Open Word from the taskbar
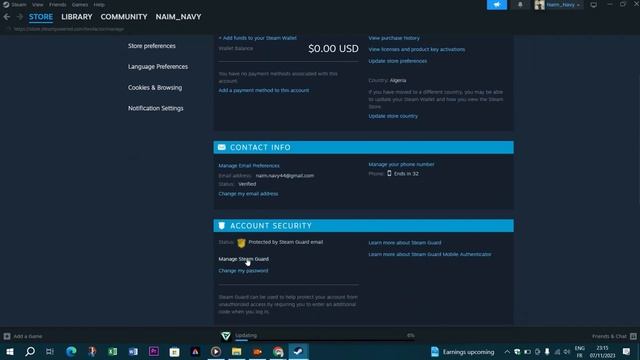 point(133,351)
